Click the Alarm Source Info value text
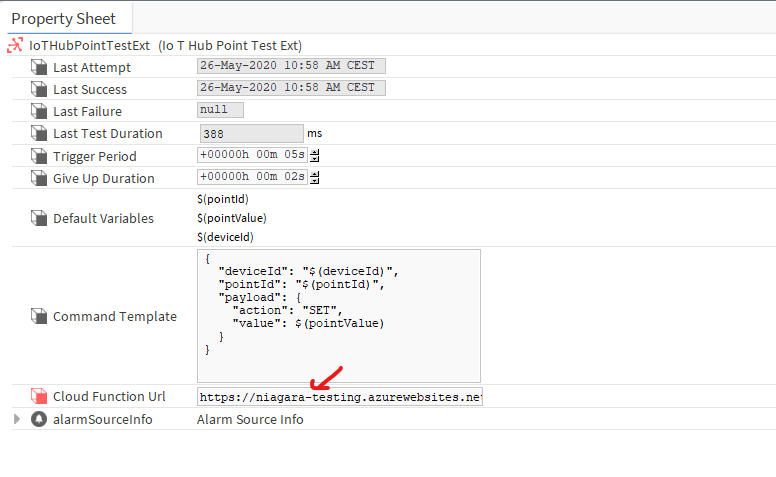 coord(250,419)
